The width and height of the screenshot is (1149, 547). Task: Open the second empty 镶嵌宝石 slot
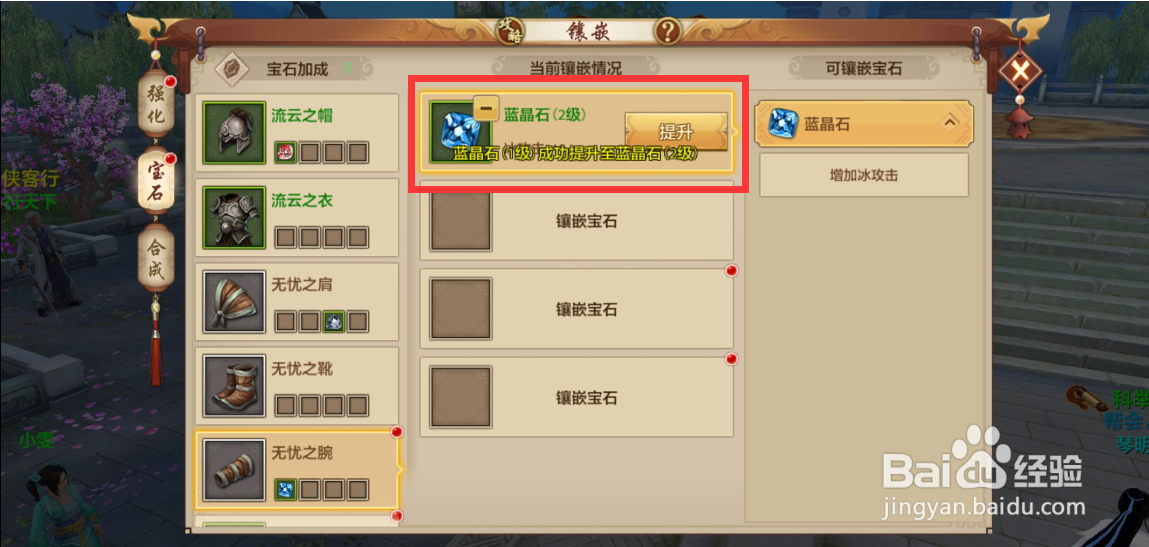click(x=577, y=310)
